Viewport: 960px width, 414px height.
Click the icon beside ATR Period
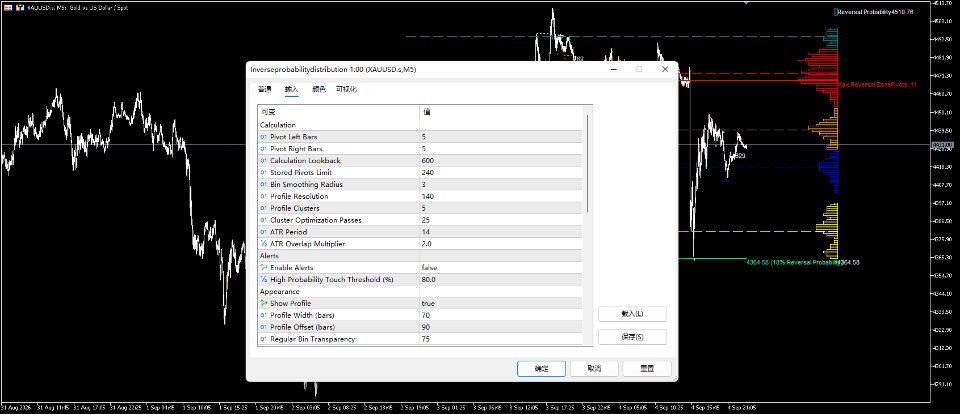point(263,232)
